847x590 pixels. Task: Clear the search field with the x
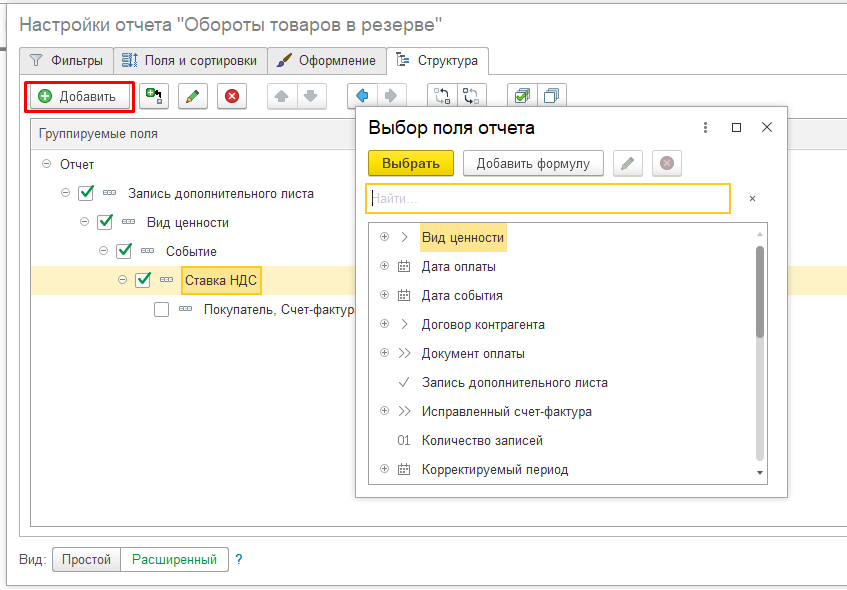pos(752,199)
